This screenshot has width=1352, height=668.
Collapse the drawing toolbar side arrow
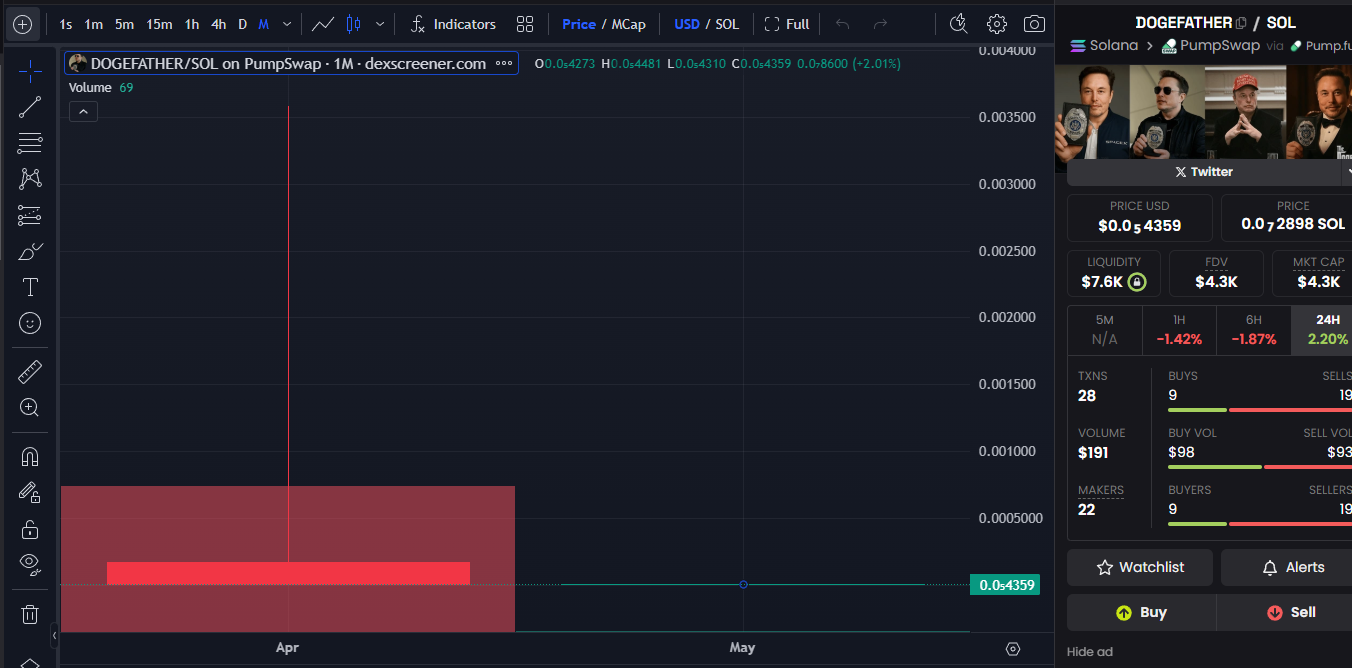[54, 635]
